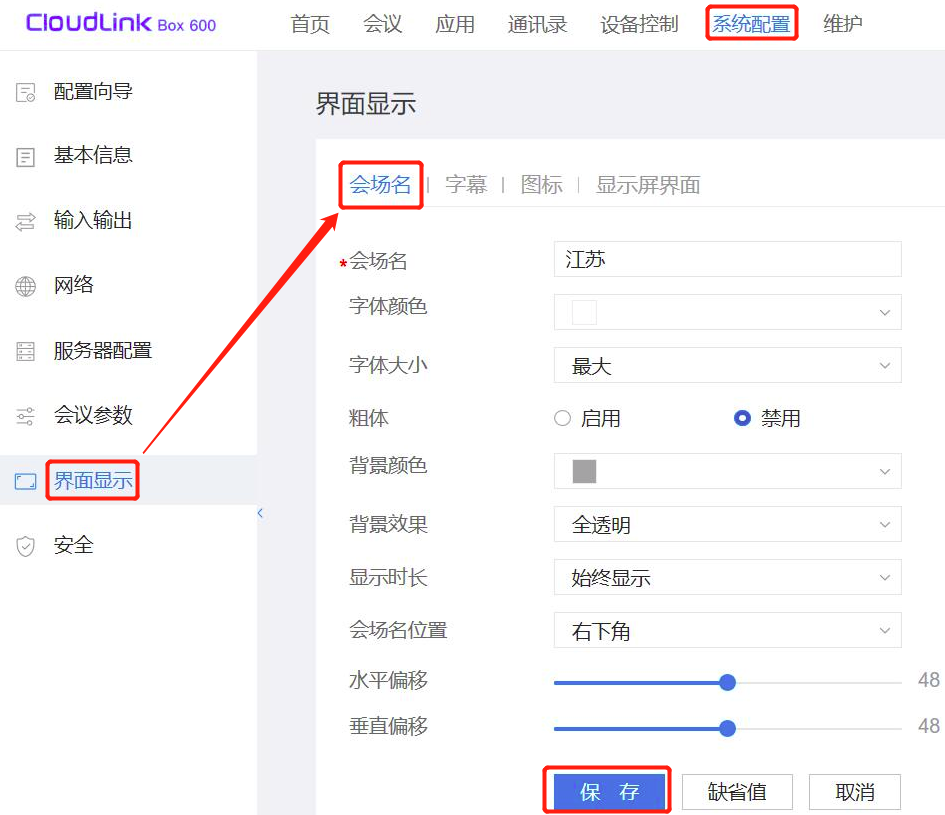Click the 垂直偏移 value 48
Viewport: 945px width, 815px height.
[x=929, y=726]
